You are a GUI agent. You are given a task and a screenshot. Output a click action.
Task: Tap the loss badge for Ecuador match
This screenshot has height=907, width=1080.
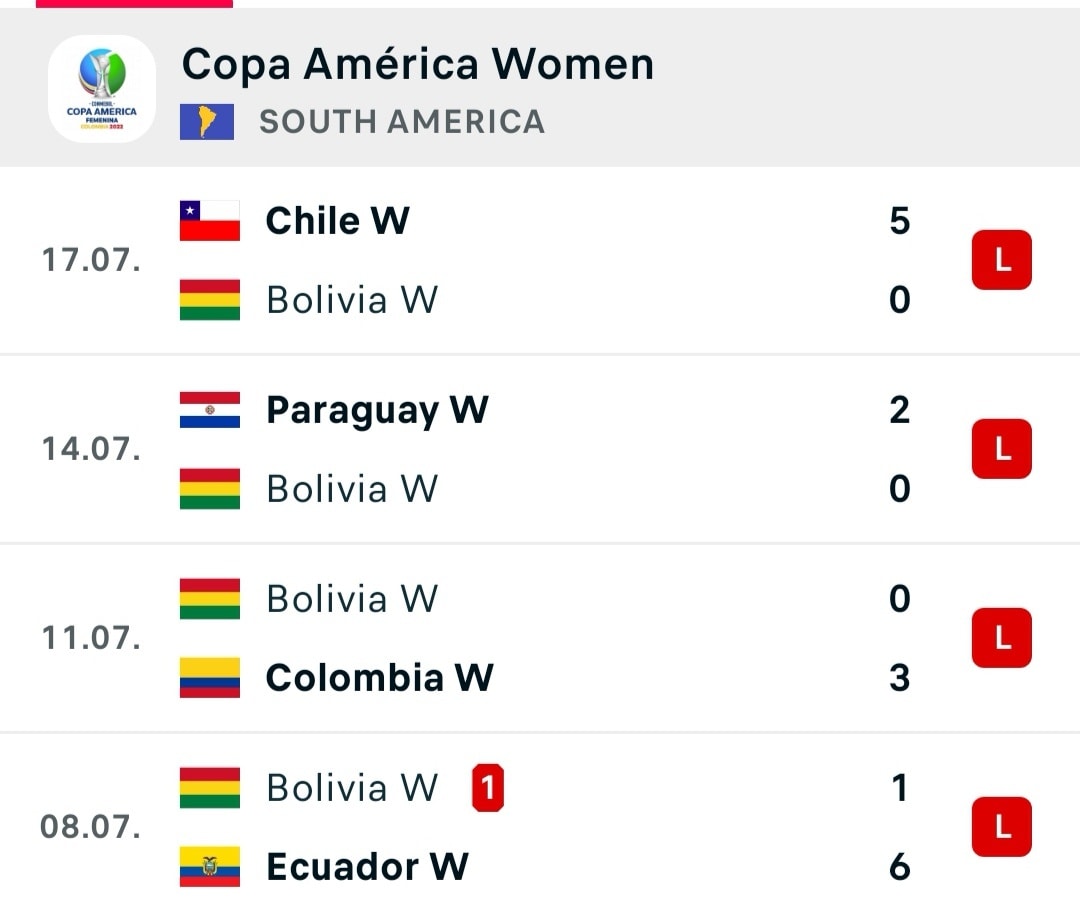pyautogui.click(x=1001, y=827)
